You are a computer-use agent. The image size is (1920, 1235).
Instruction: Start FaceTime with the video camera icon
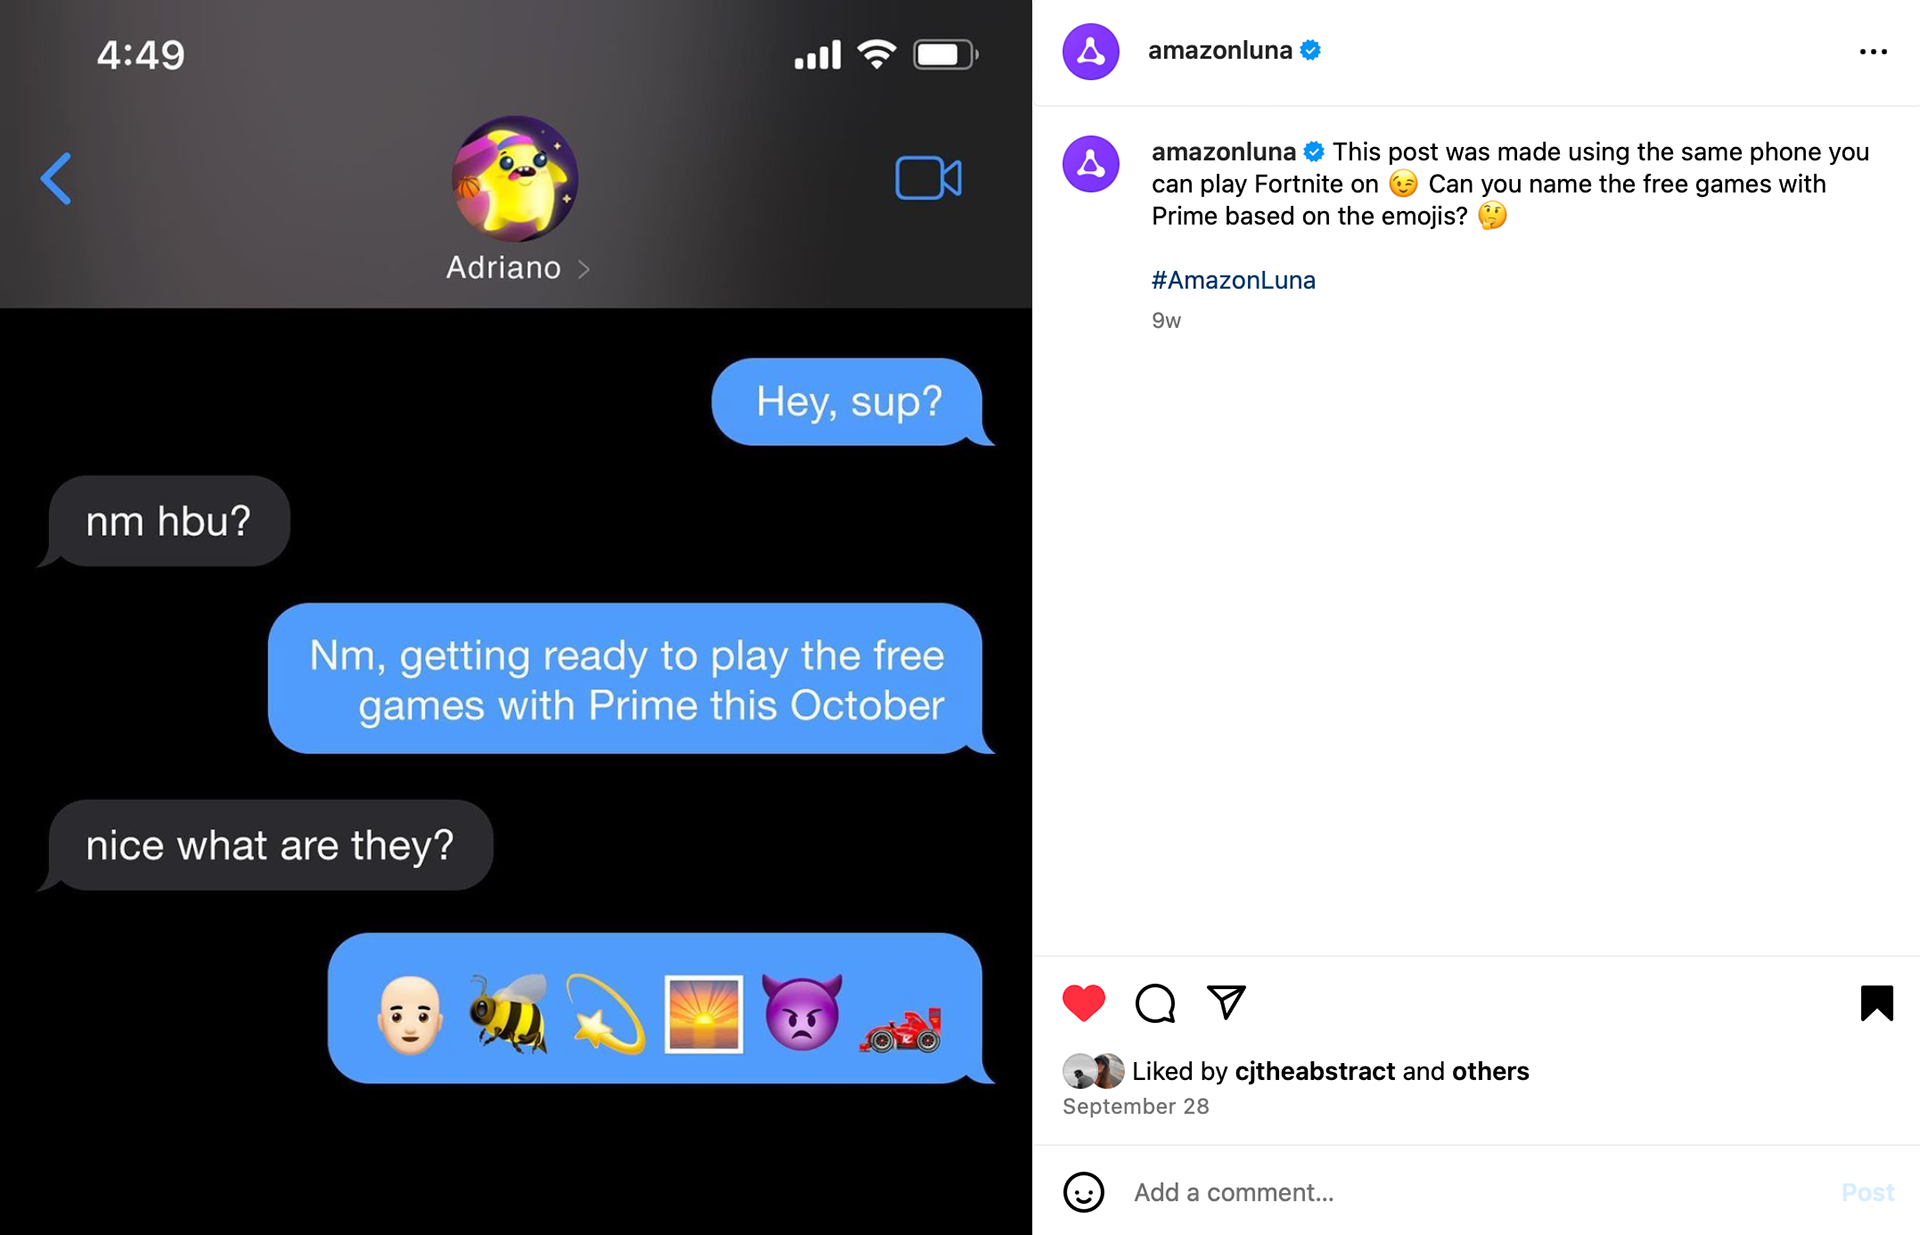tap(928, 179)
